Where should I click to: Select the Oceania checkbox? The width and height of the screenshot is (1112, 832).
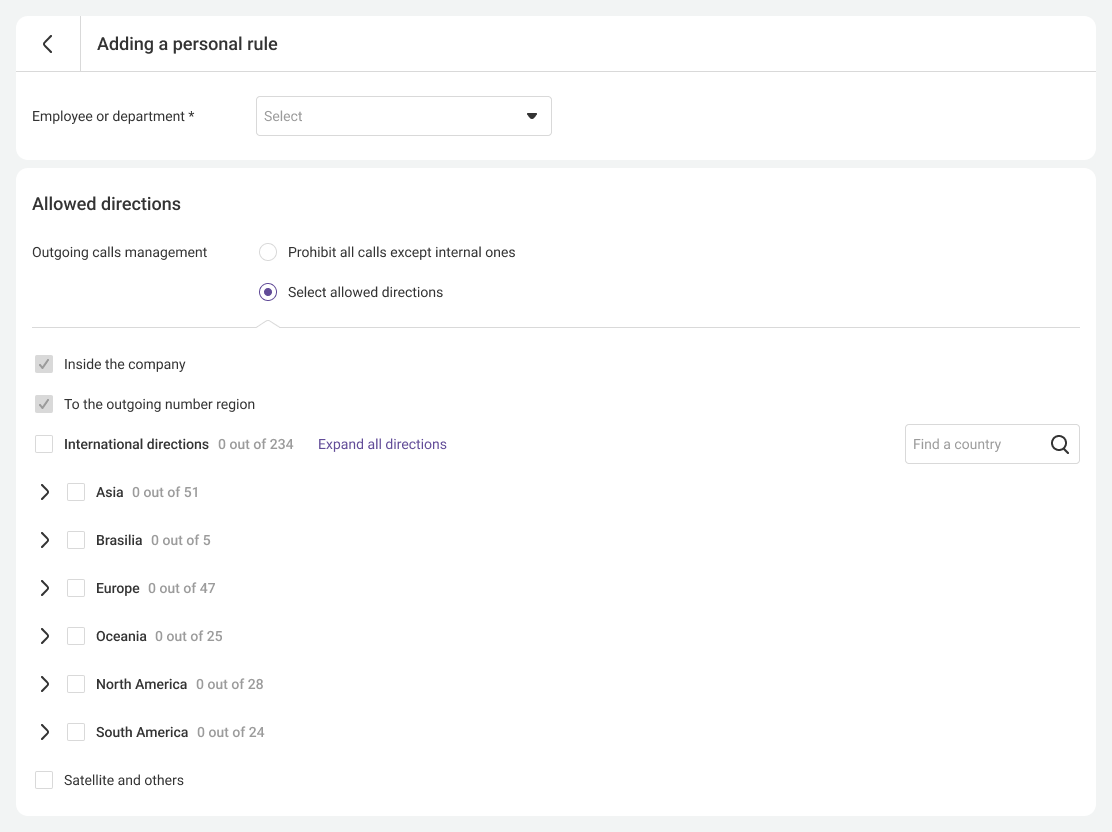(76, 636)
